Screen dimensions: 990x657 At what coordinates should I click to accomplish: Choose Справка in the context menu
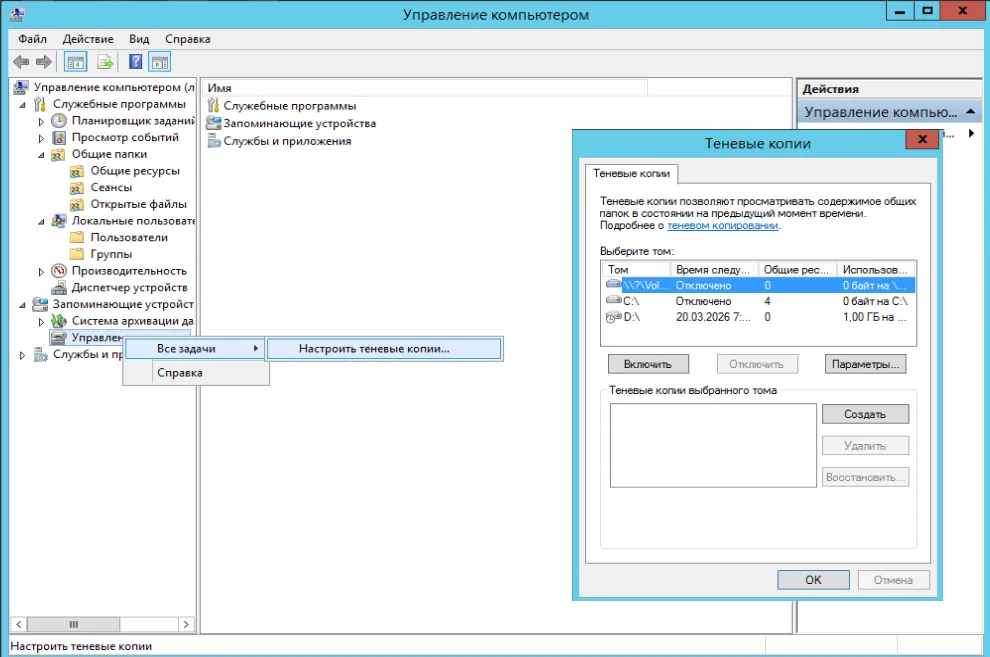click(180, 373)
